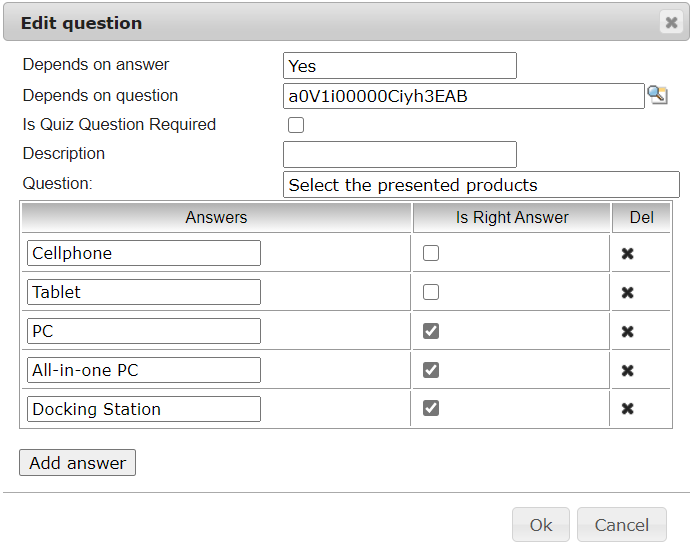Viewport: 690px width, 560px height.
Task: Delete the All-in-one PC answer
Action: pos(627,371)
